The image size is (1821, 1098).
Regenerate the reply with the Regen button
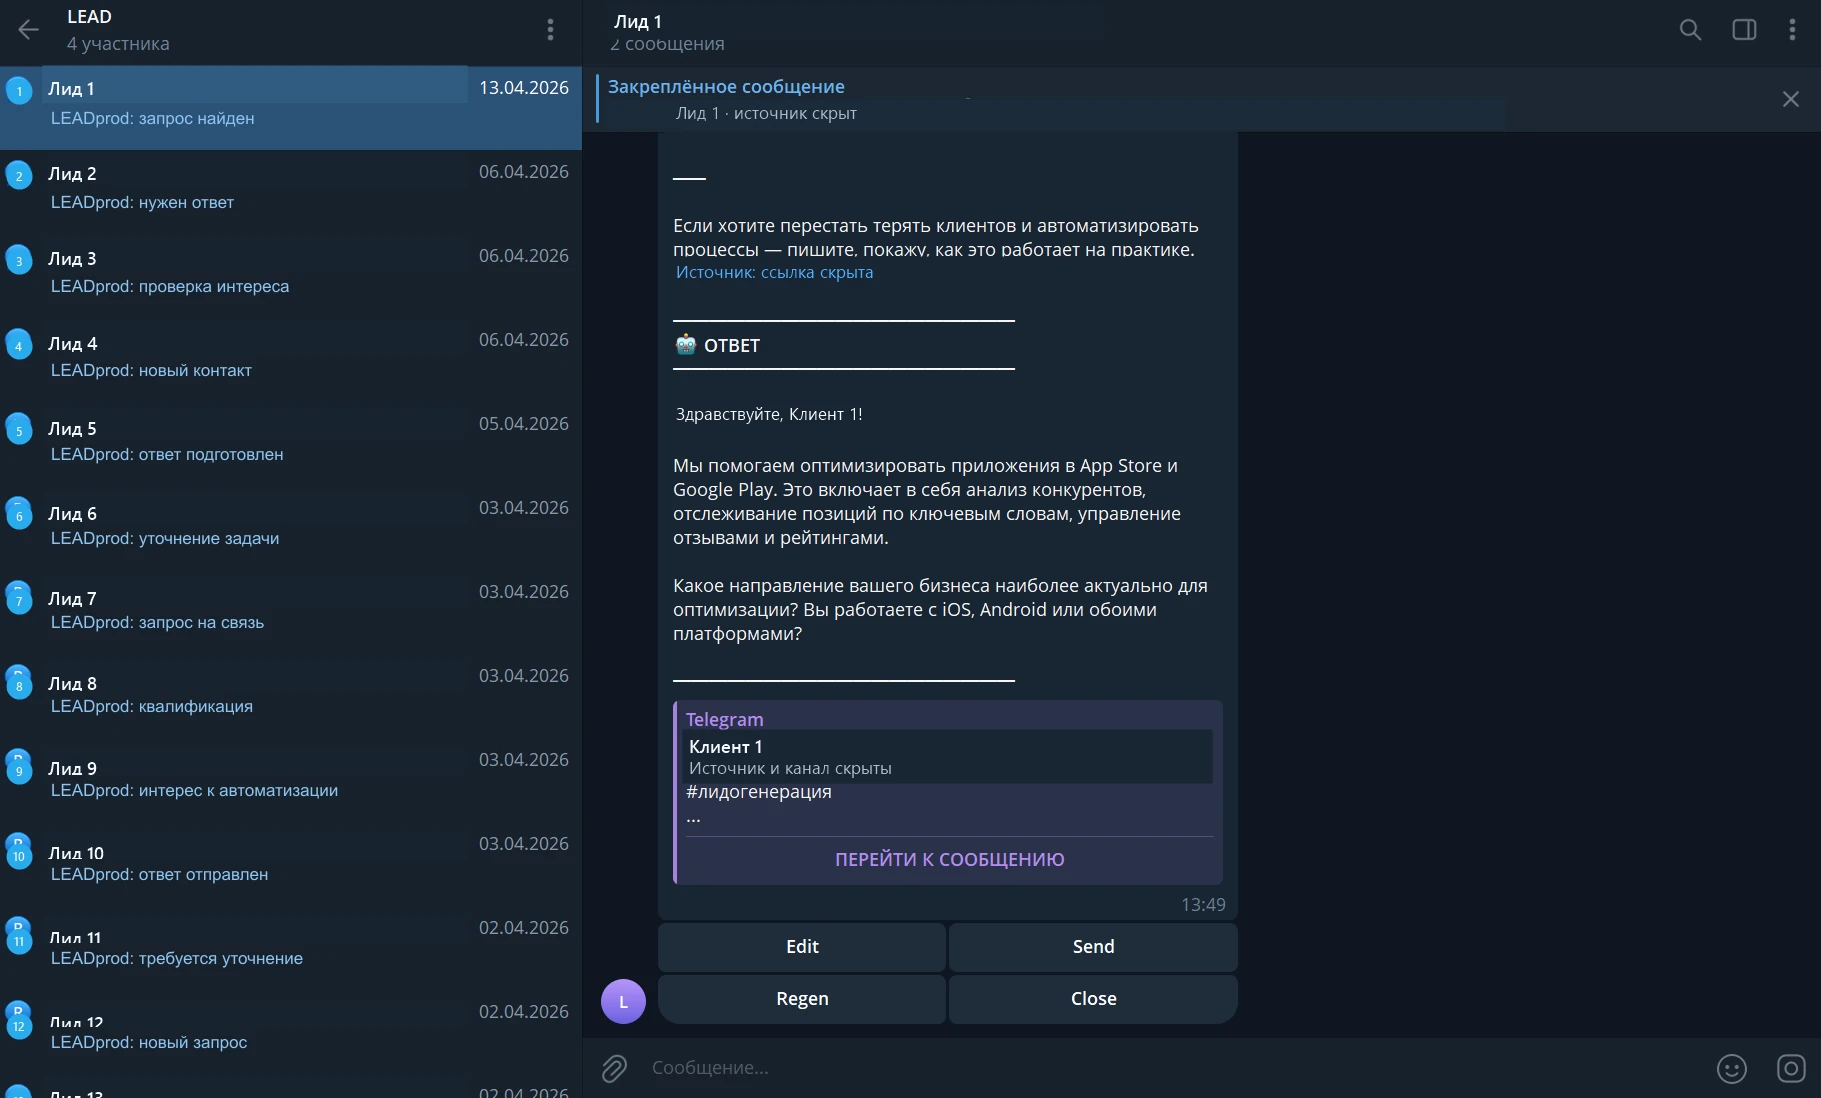(x=802, y=999)
